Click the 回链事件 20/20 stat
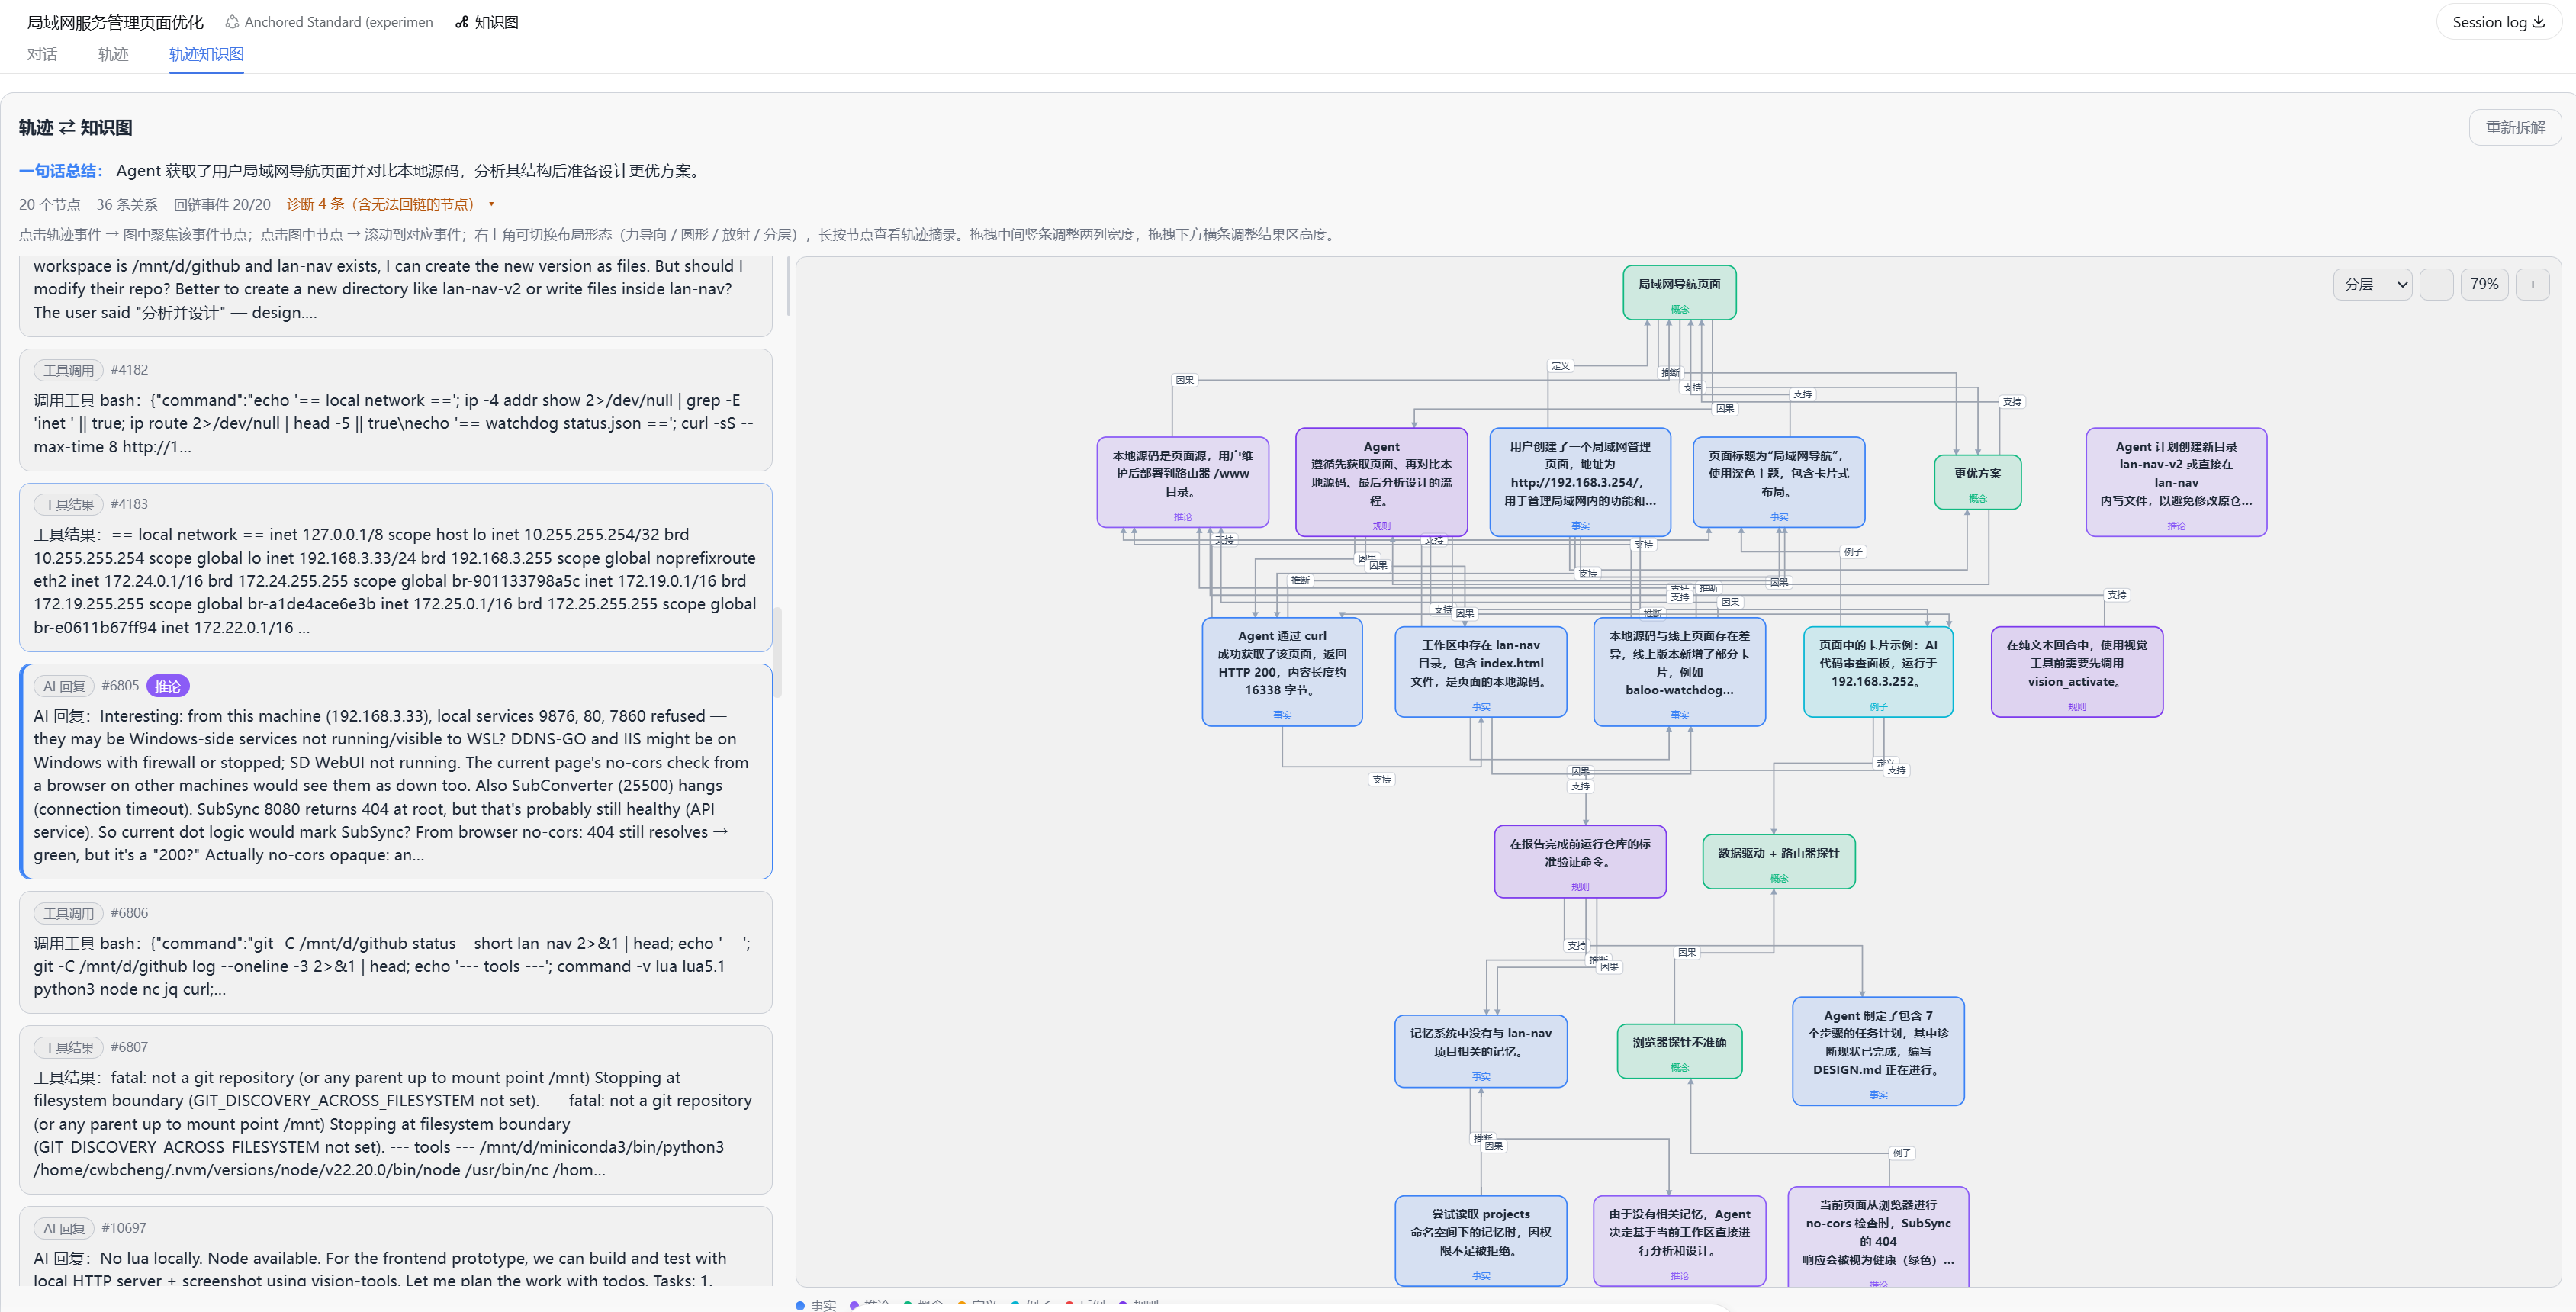 222,204
